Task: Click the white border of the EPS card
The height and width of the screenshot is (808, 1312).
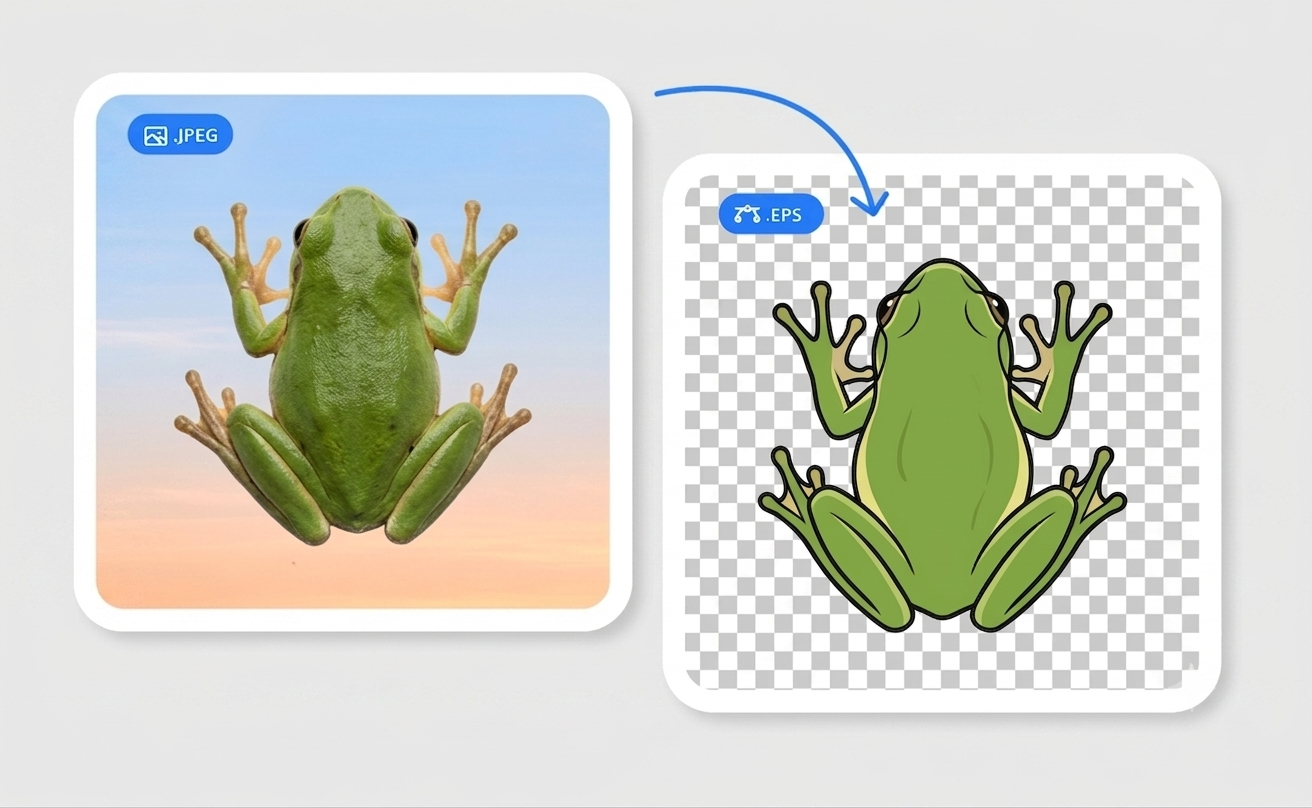Action: click(x=941, y=700)
